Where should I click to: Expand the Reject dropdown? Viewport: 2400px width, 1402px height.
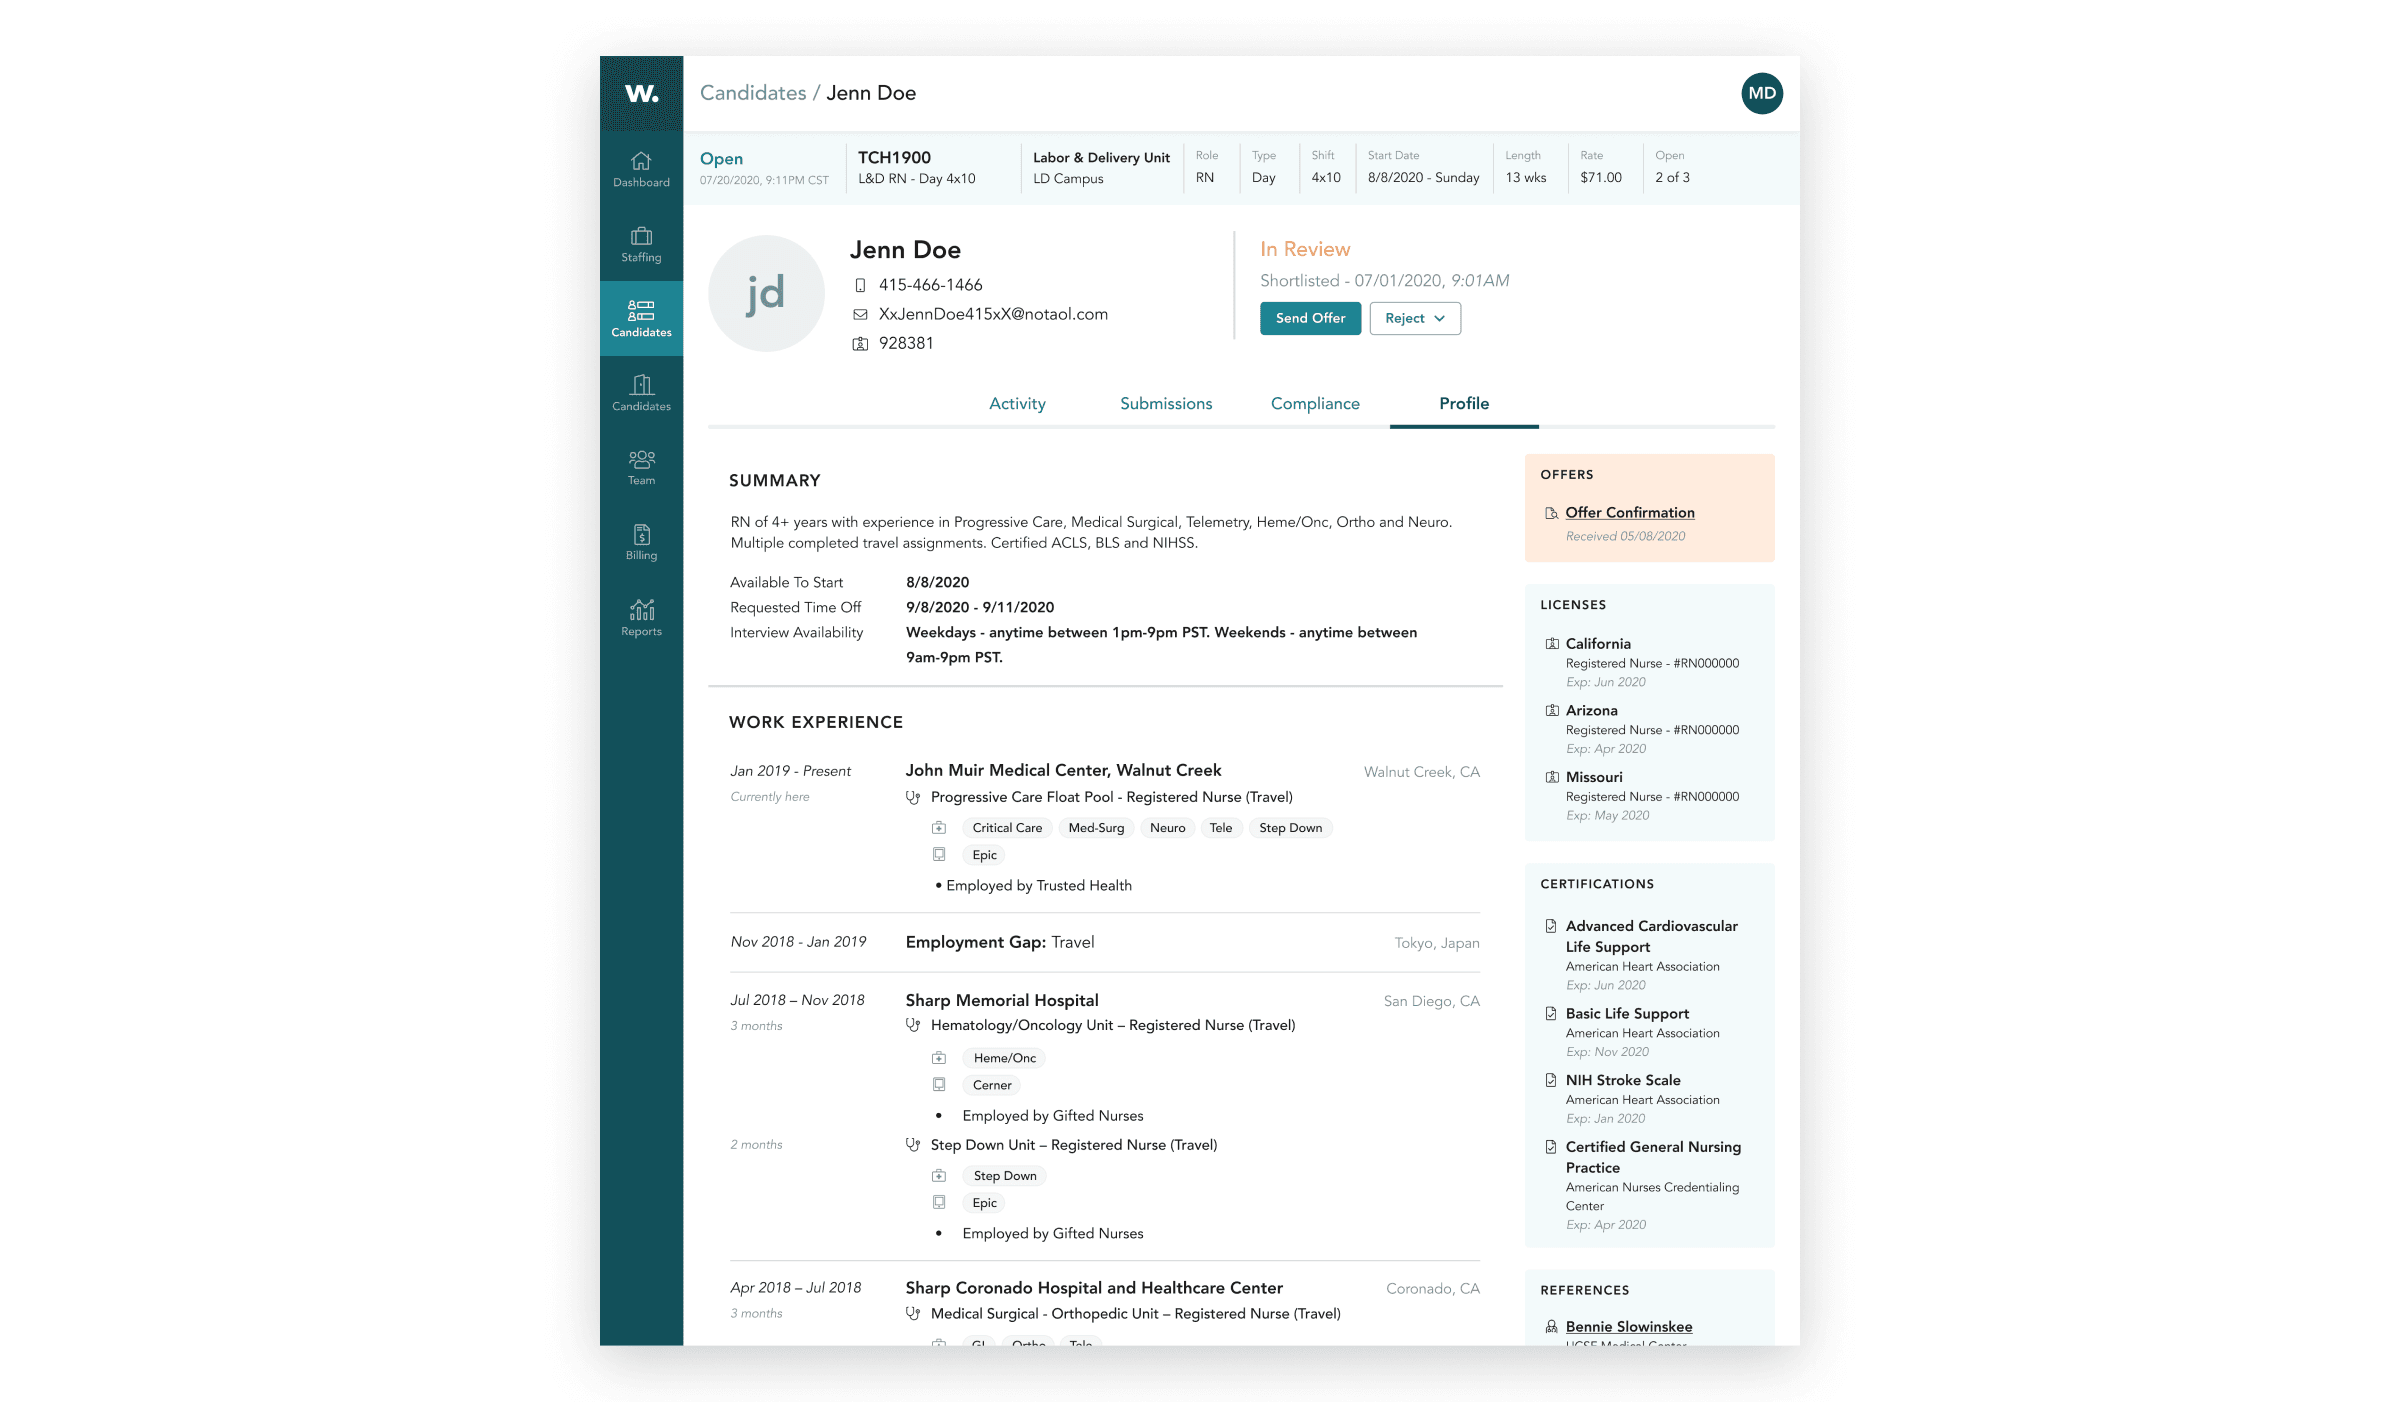pos(1414,318)
